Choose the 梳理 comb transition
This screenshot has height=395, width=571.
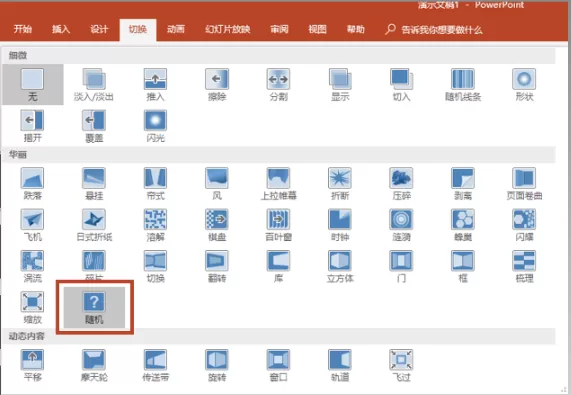524,266
